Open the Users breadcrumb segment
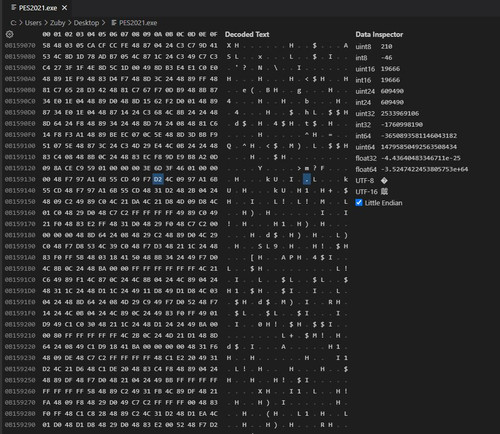This screenshot has width=500, height=434. coord(33,23)
